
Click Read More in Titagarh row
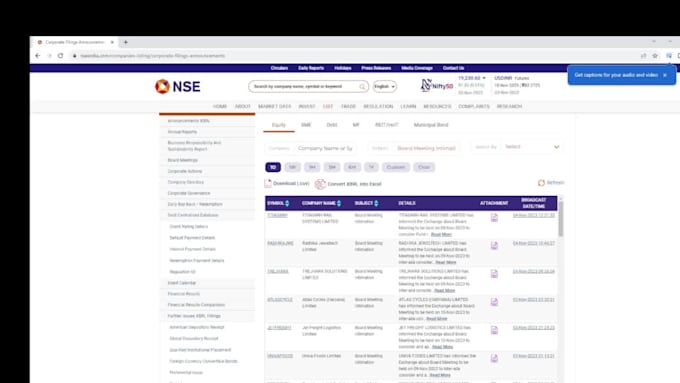[x=441, y=234]
